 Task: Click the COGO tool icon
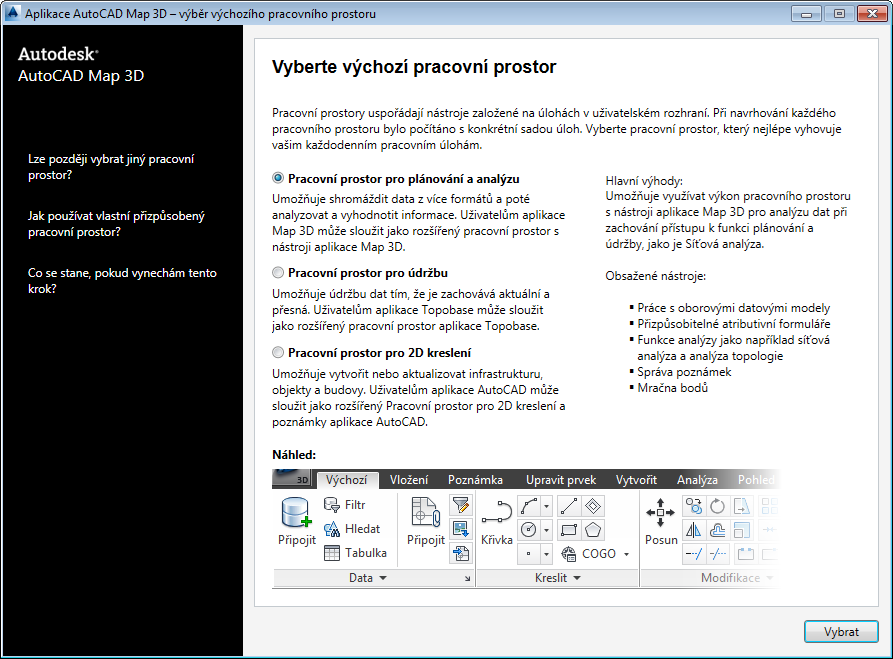point(569,554)
